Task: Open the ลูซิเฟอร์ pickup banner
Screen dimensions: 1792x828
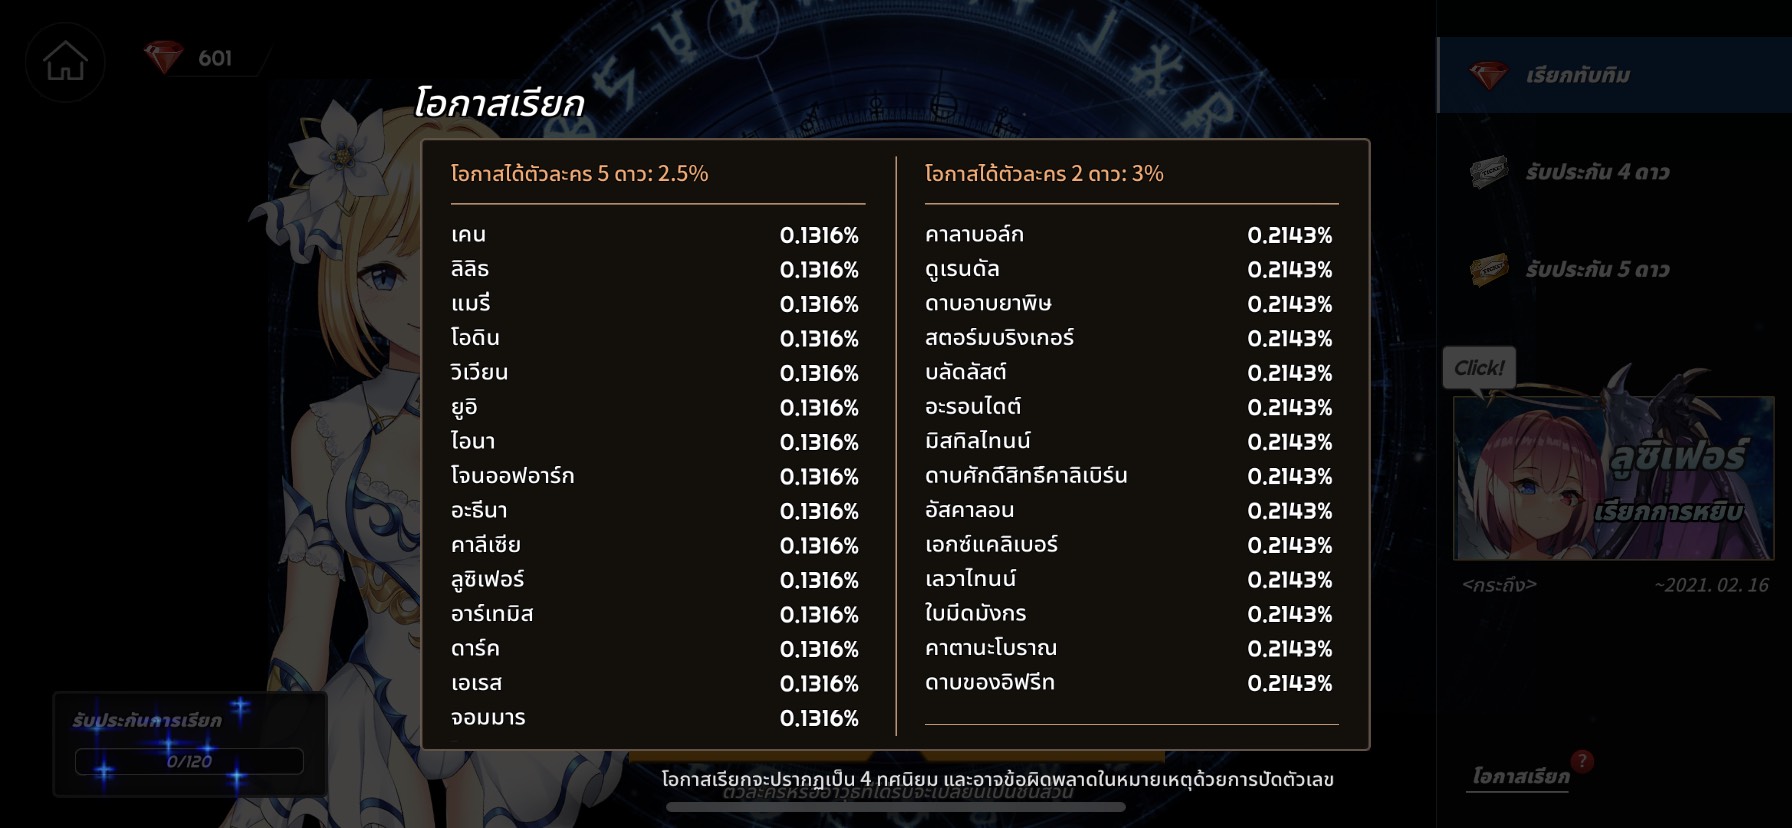Action: 1613,478
